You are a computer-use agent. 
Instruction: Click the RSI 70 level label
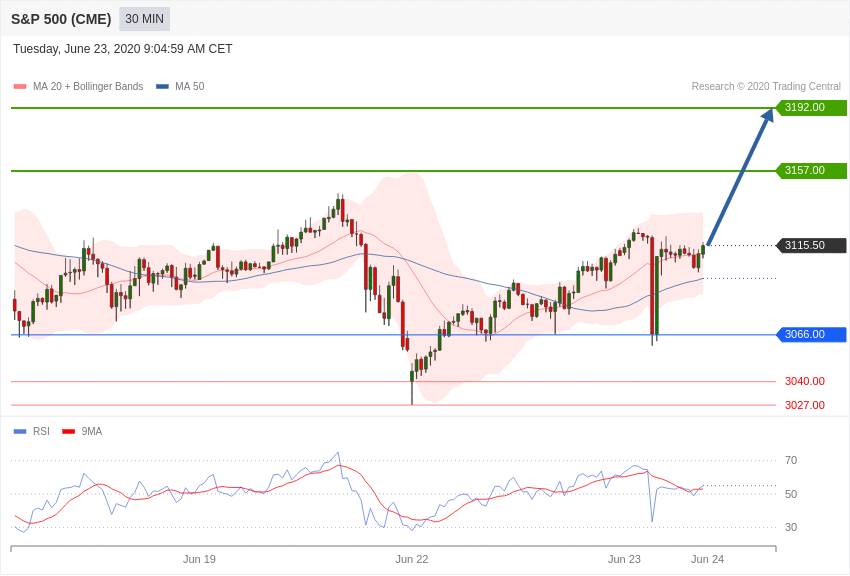tap(791, 461)
